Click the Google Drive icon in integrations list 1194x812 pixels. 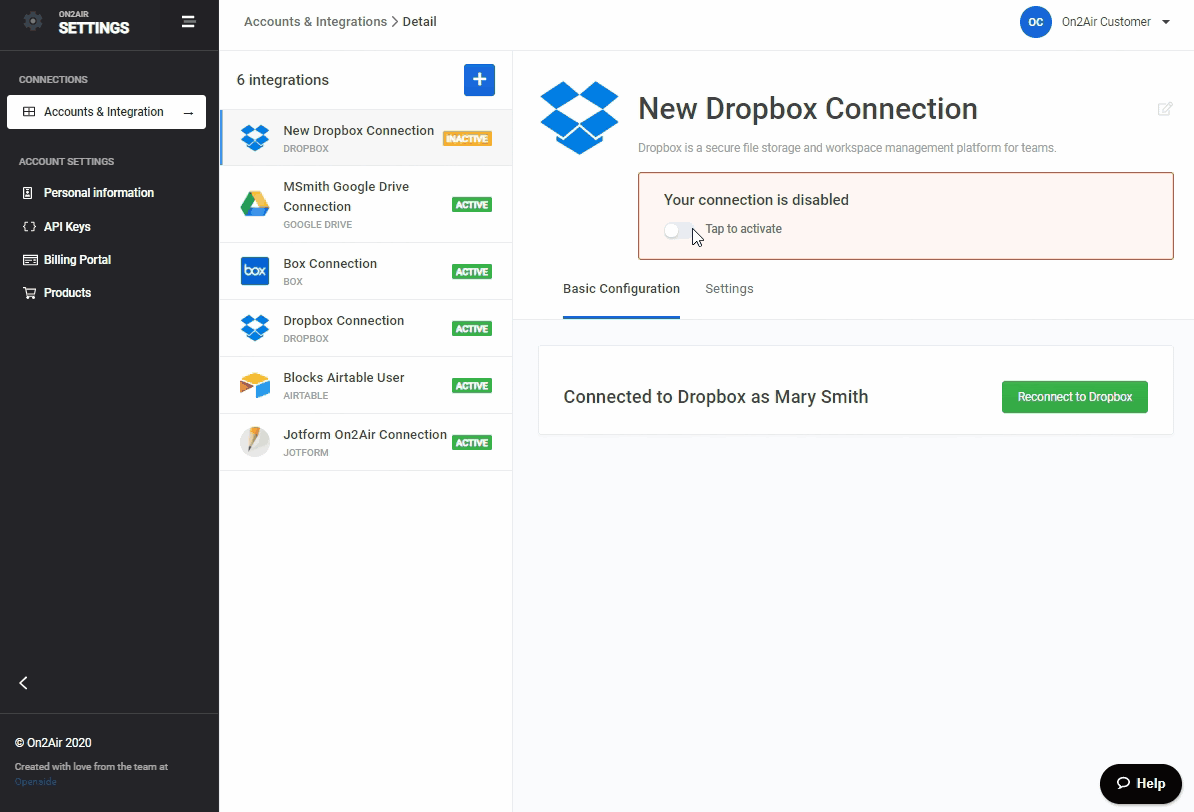(x=255, y=205)
